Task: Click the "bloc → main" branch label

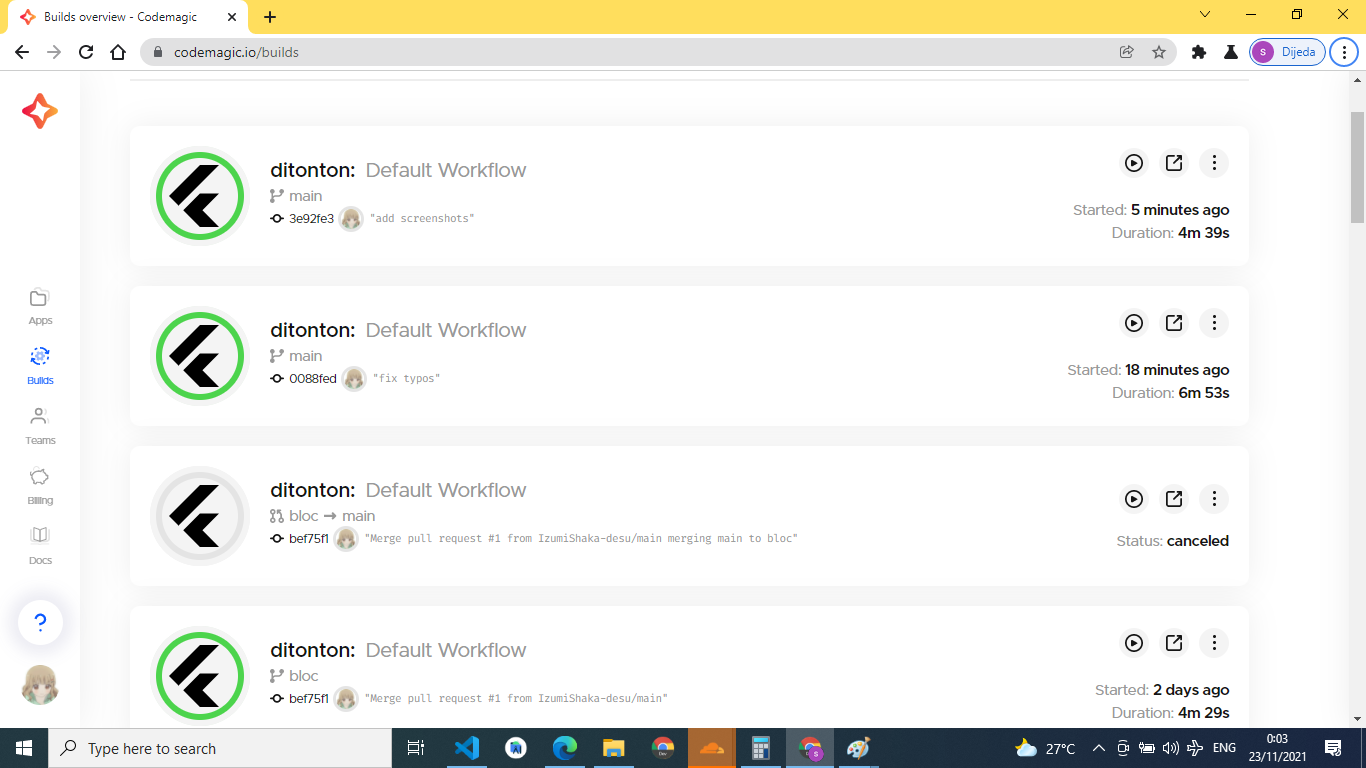Action: coord(332,516)
